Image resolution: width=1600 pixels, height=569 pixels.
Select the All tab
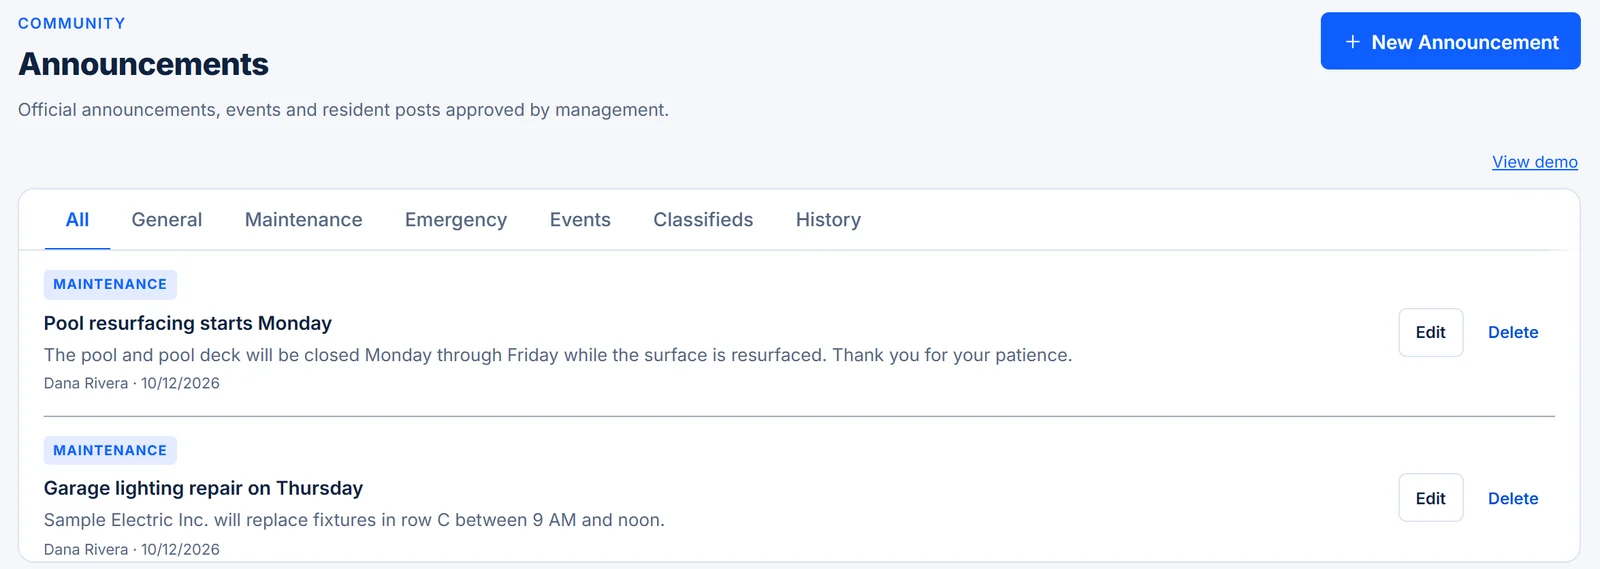[77, 220]
